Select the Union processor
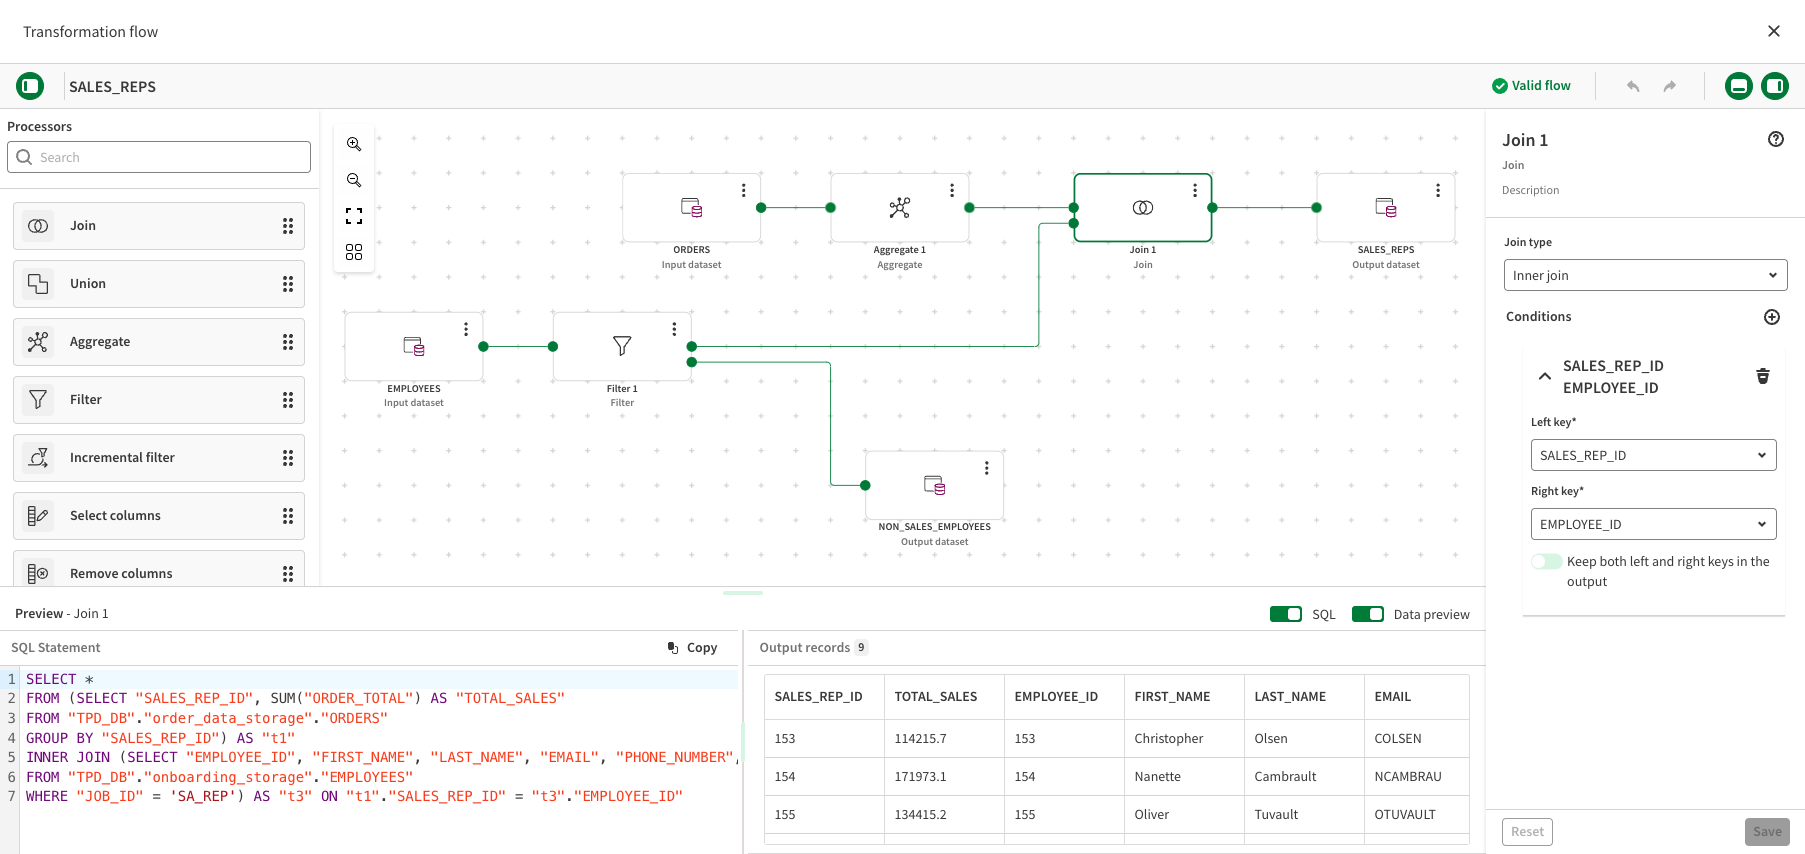The image size is (1805, 854). 159,284
